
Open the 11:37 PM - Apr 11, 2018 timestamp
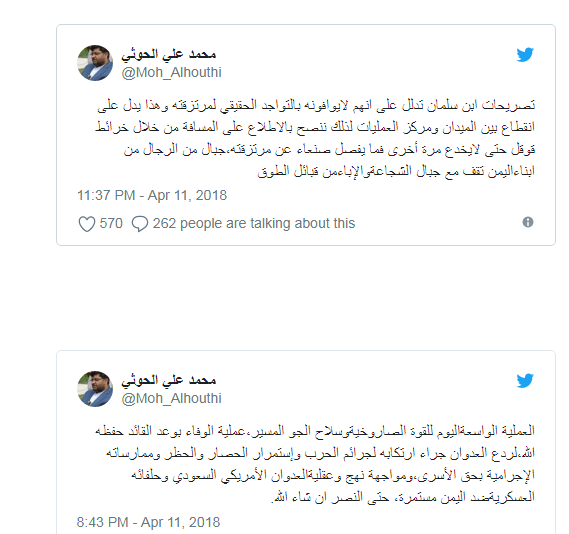(152, 196)
